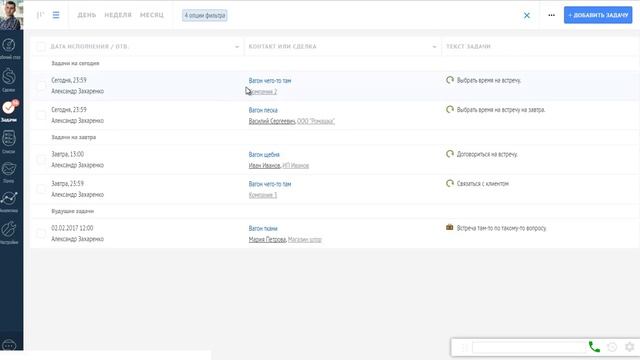Click recurring icon beside 'Выбрать время на встречу на завтра.'

tap(450, 109)
